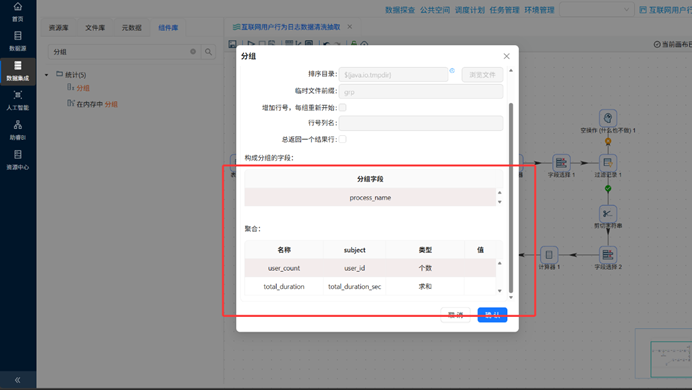Switch to the 文件库 tab
The image size is (692, 390).
pyautogui.click(x=95, y=28)
